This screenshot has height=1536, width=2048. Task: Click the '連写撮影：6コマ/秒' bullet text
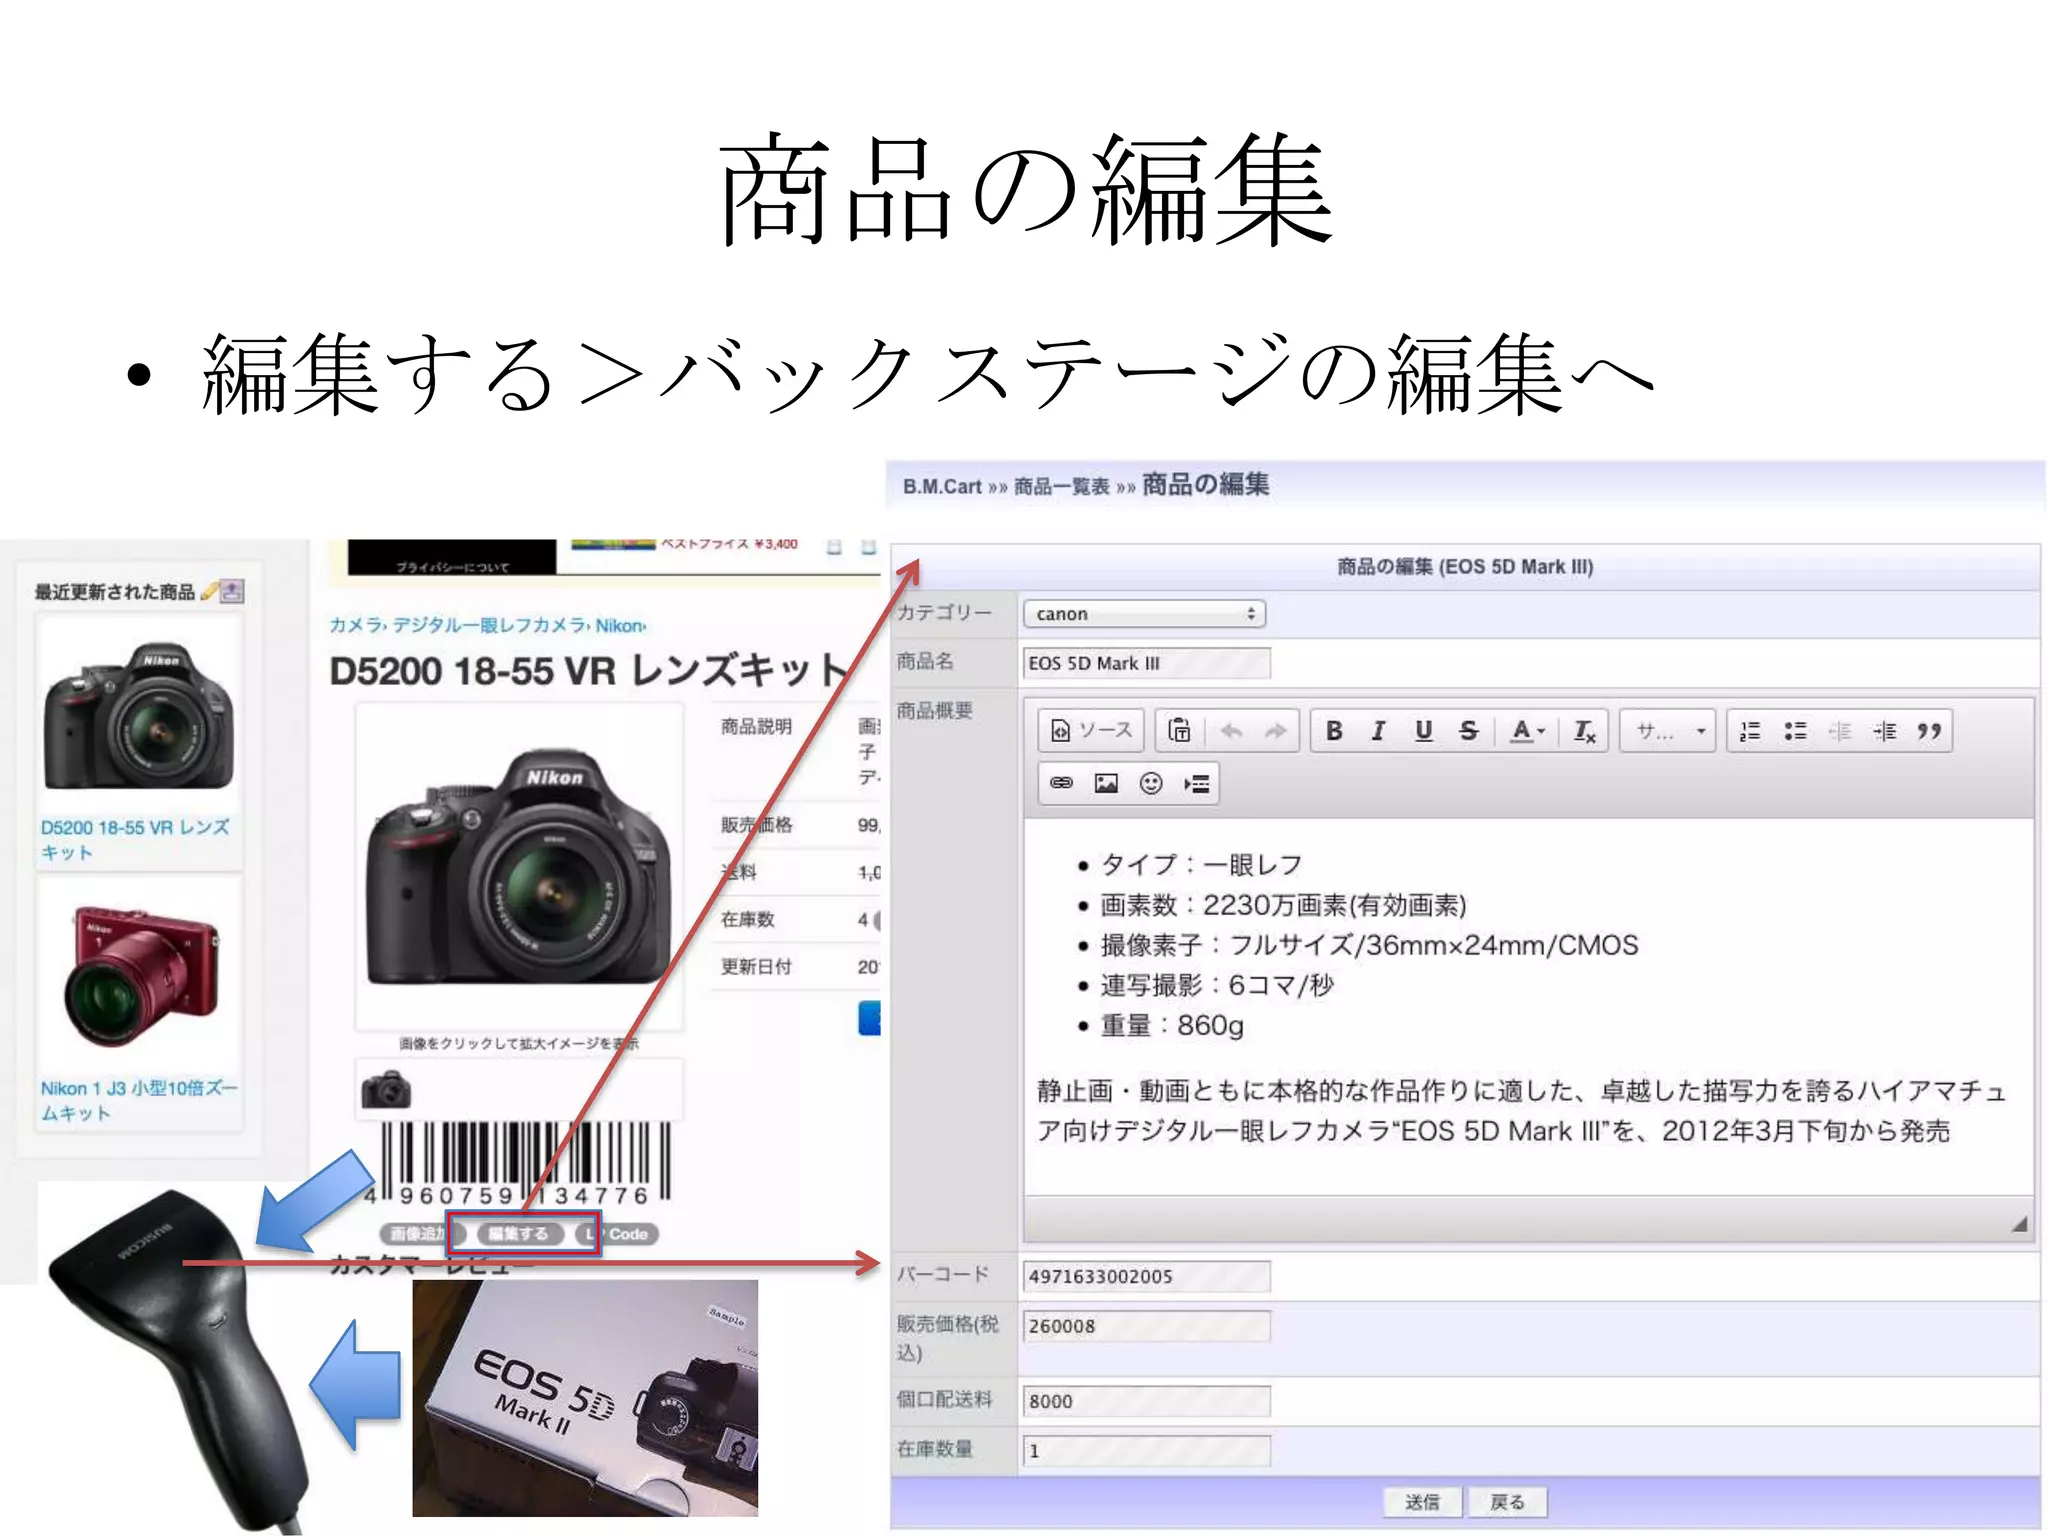click(x=1217, y=985)
